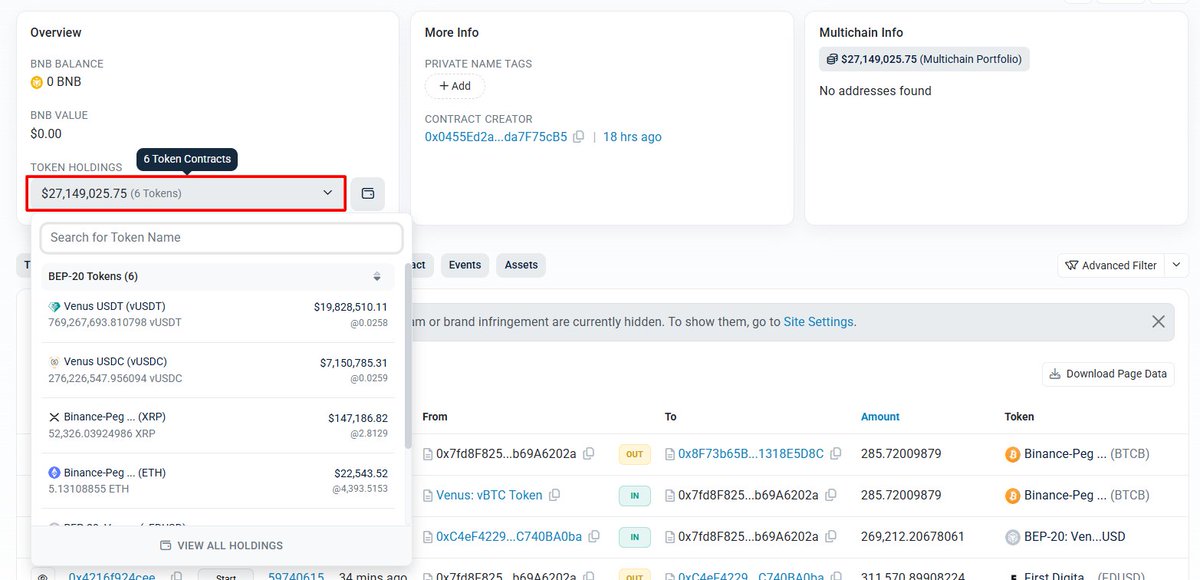Toggle the Advanced Filter button

tap(1111, 265)
